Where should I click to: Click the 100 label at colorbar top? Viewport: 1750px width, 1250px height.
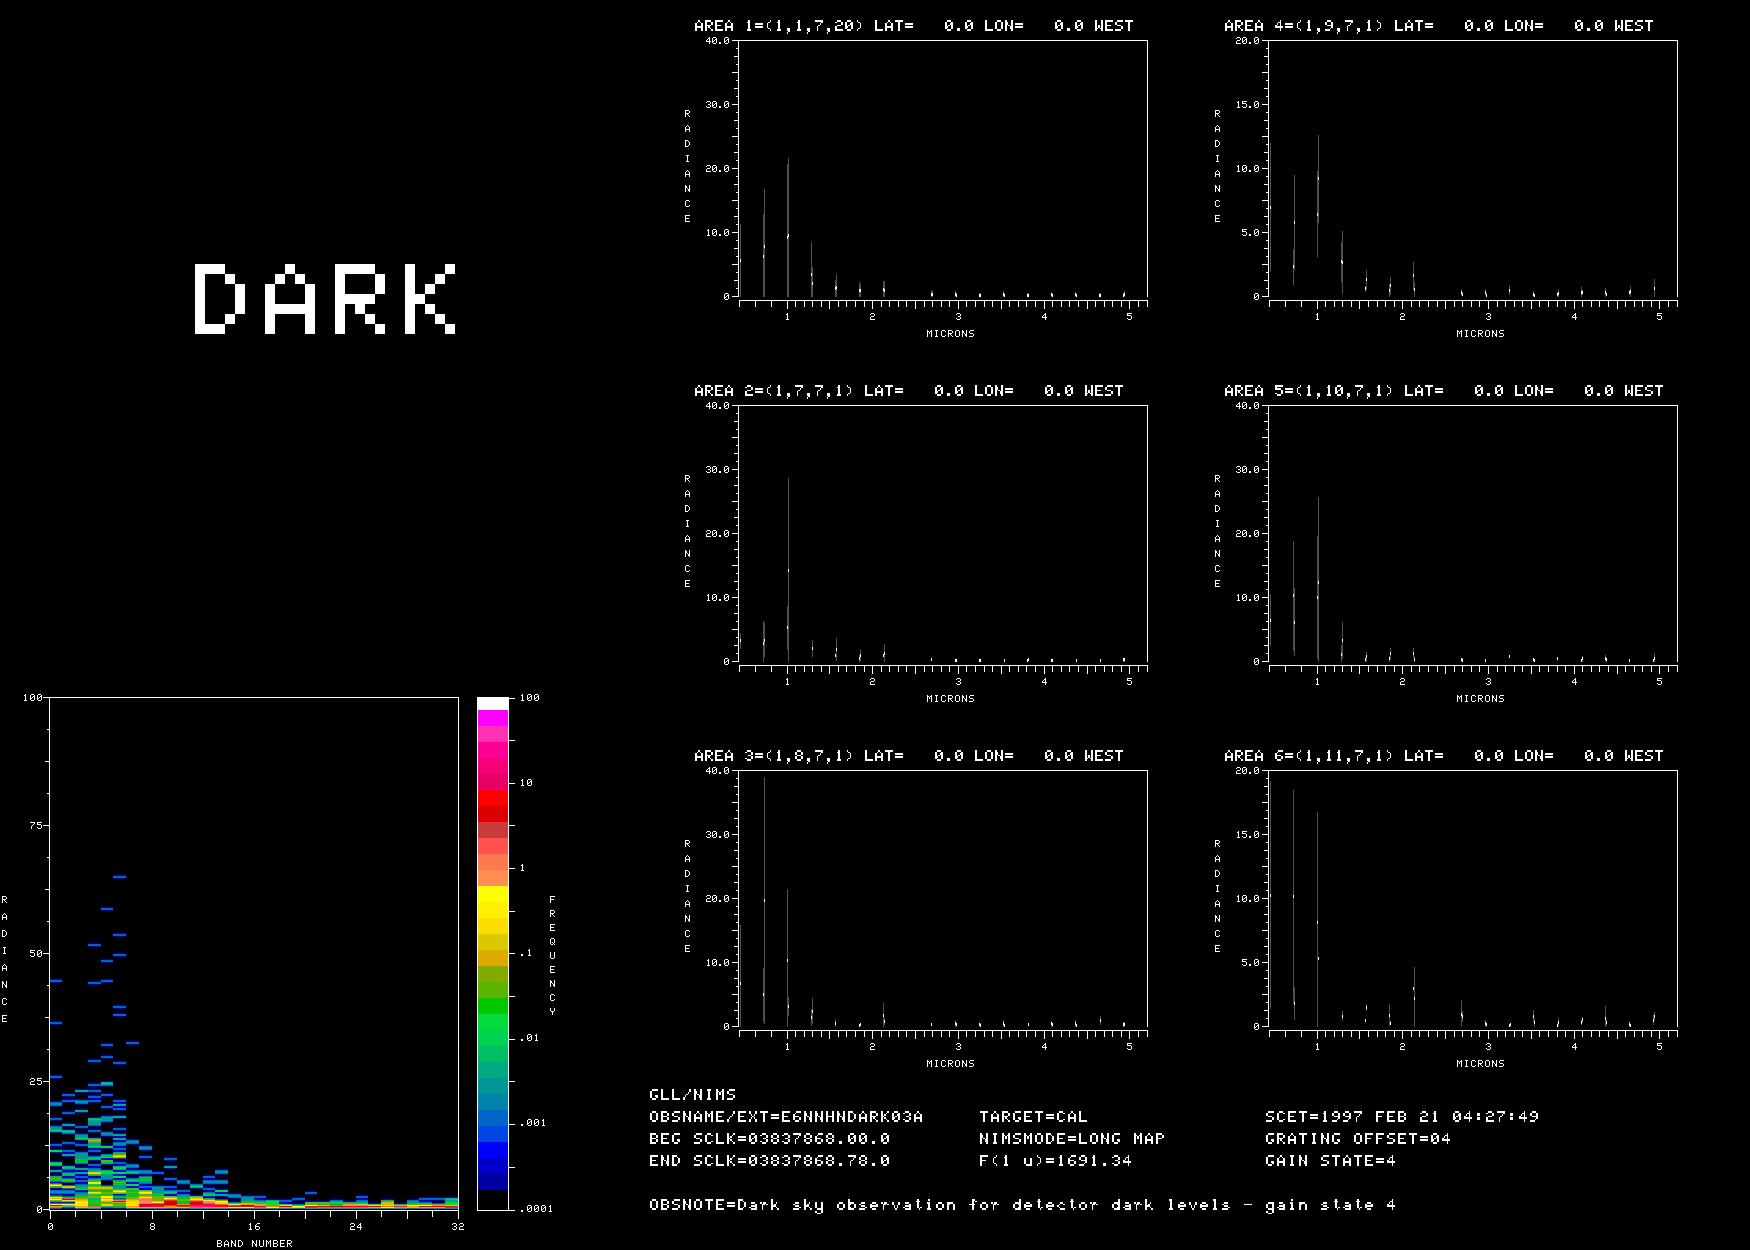[x=530, y=698]
